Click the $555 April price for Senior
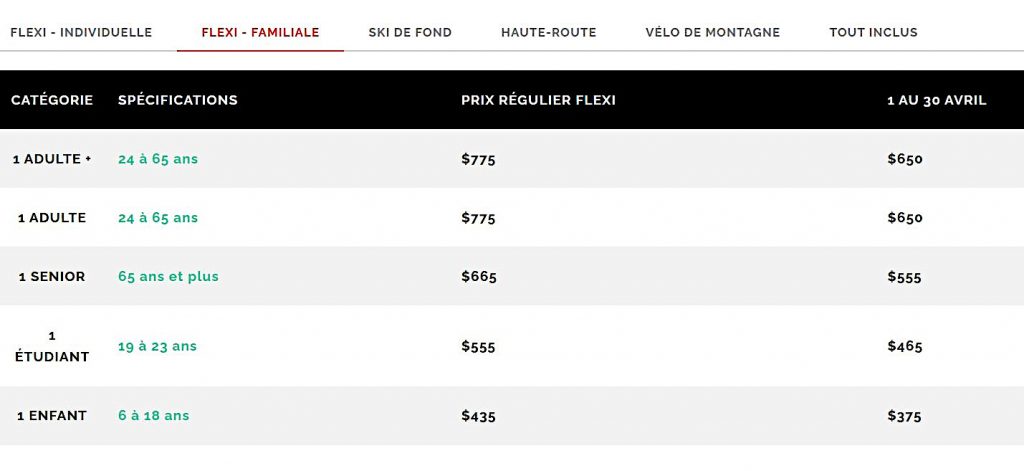Image resolution: width=1024 pixels, height=471 pixels. [904, 277]
